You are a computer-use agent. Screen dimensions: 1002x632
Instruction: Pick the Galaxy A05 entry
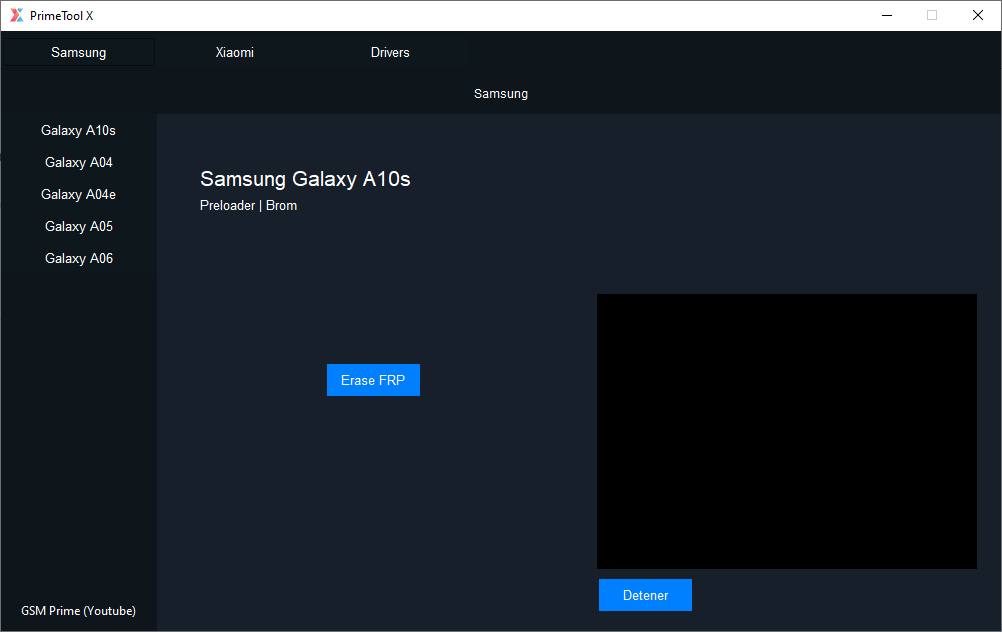click(79, 226)
